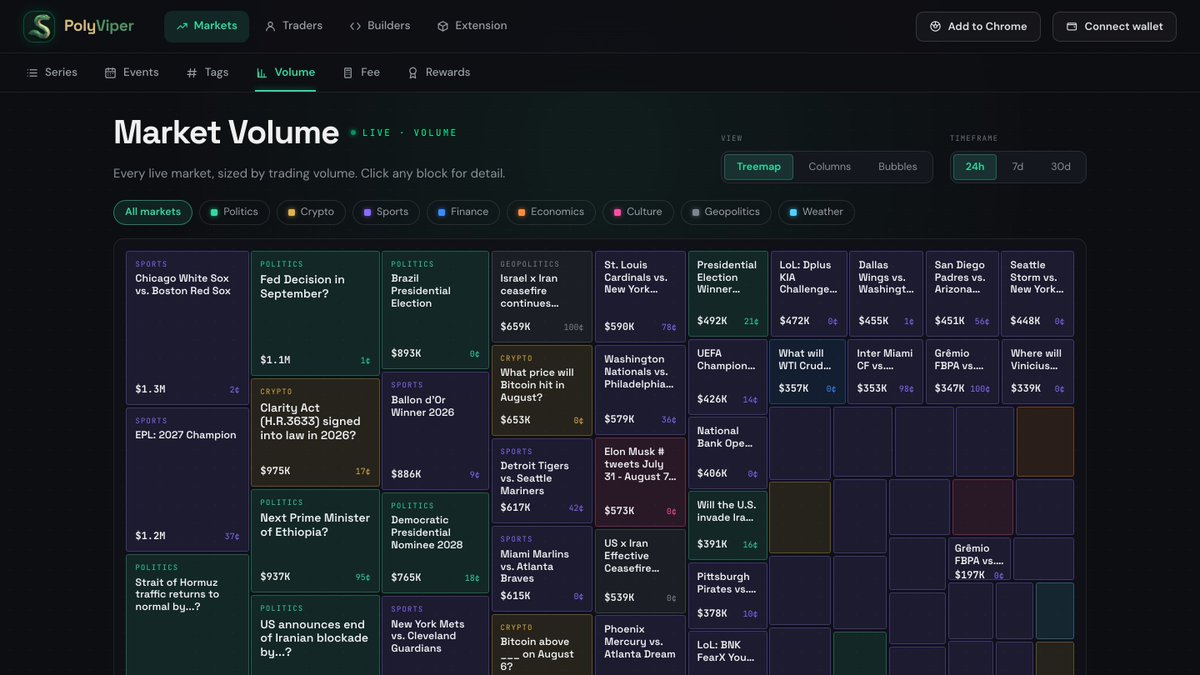Click the Extension cube icon
Screen dimensions: 1200x675
pos(442,26)
